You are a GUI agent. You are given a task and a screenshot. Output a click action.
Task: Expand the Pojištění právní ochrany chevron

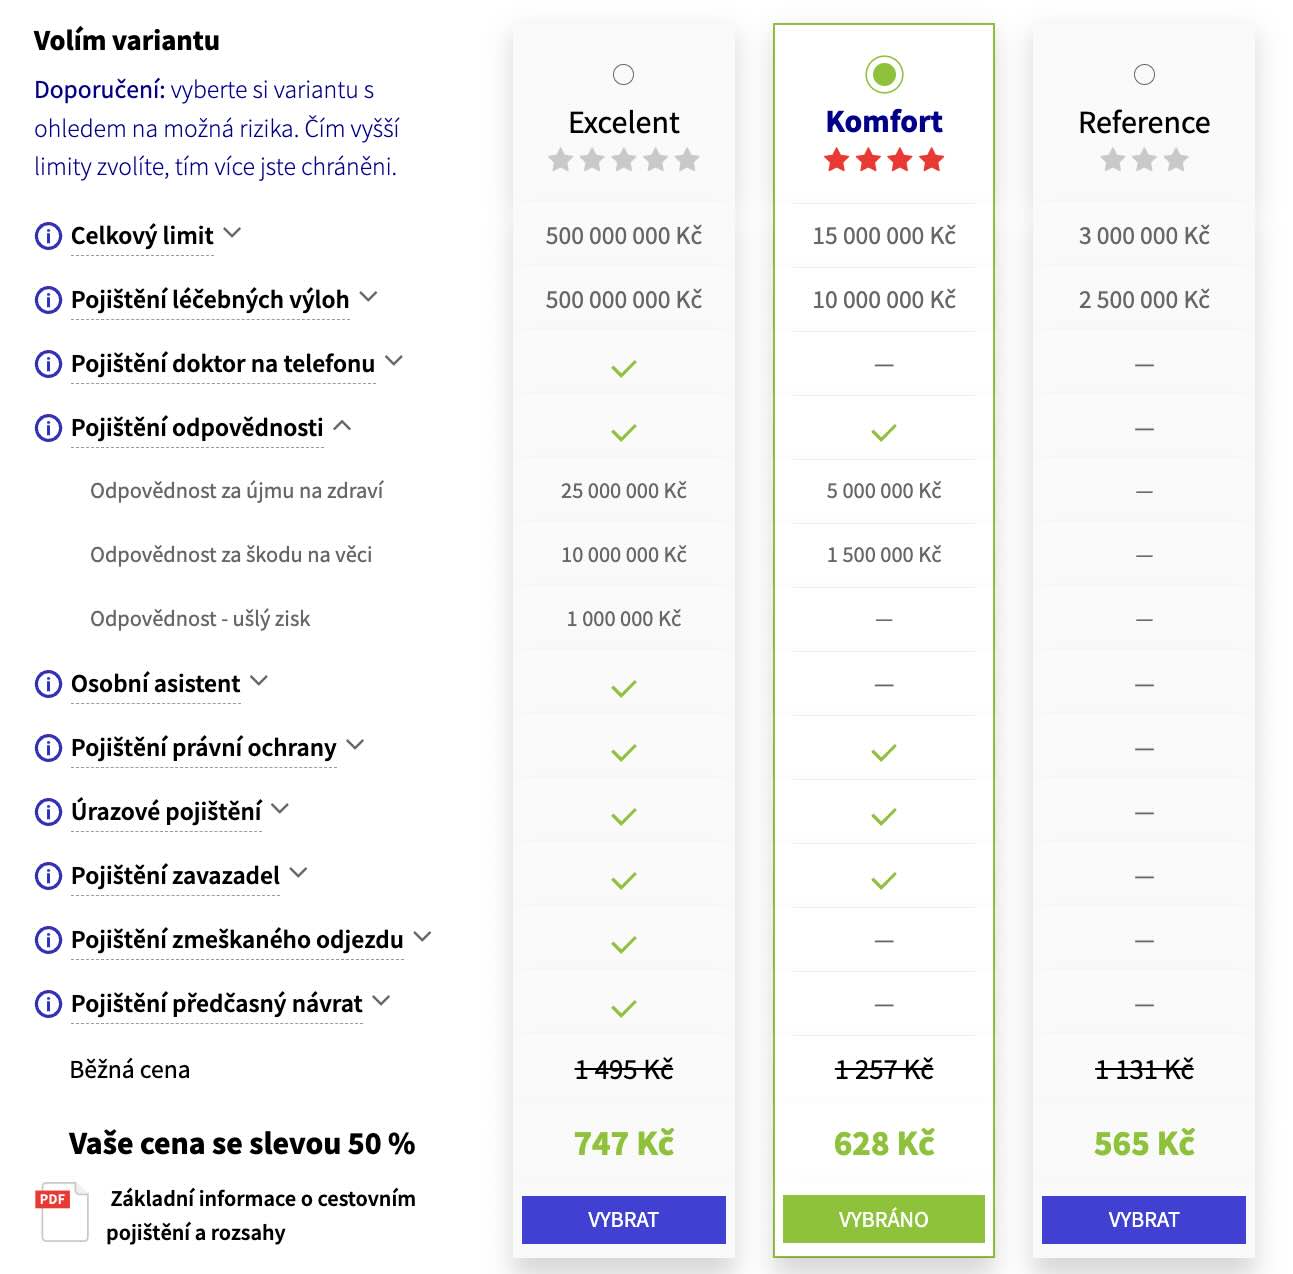(355, 745)
